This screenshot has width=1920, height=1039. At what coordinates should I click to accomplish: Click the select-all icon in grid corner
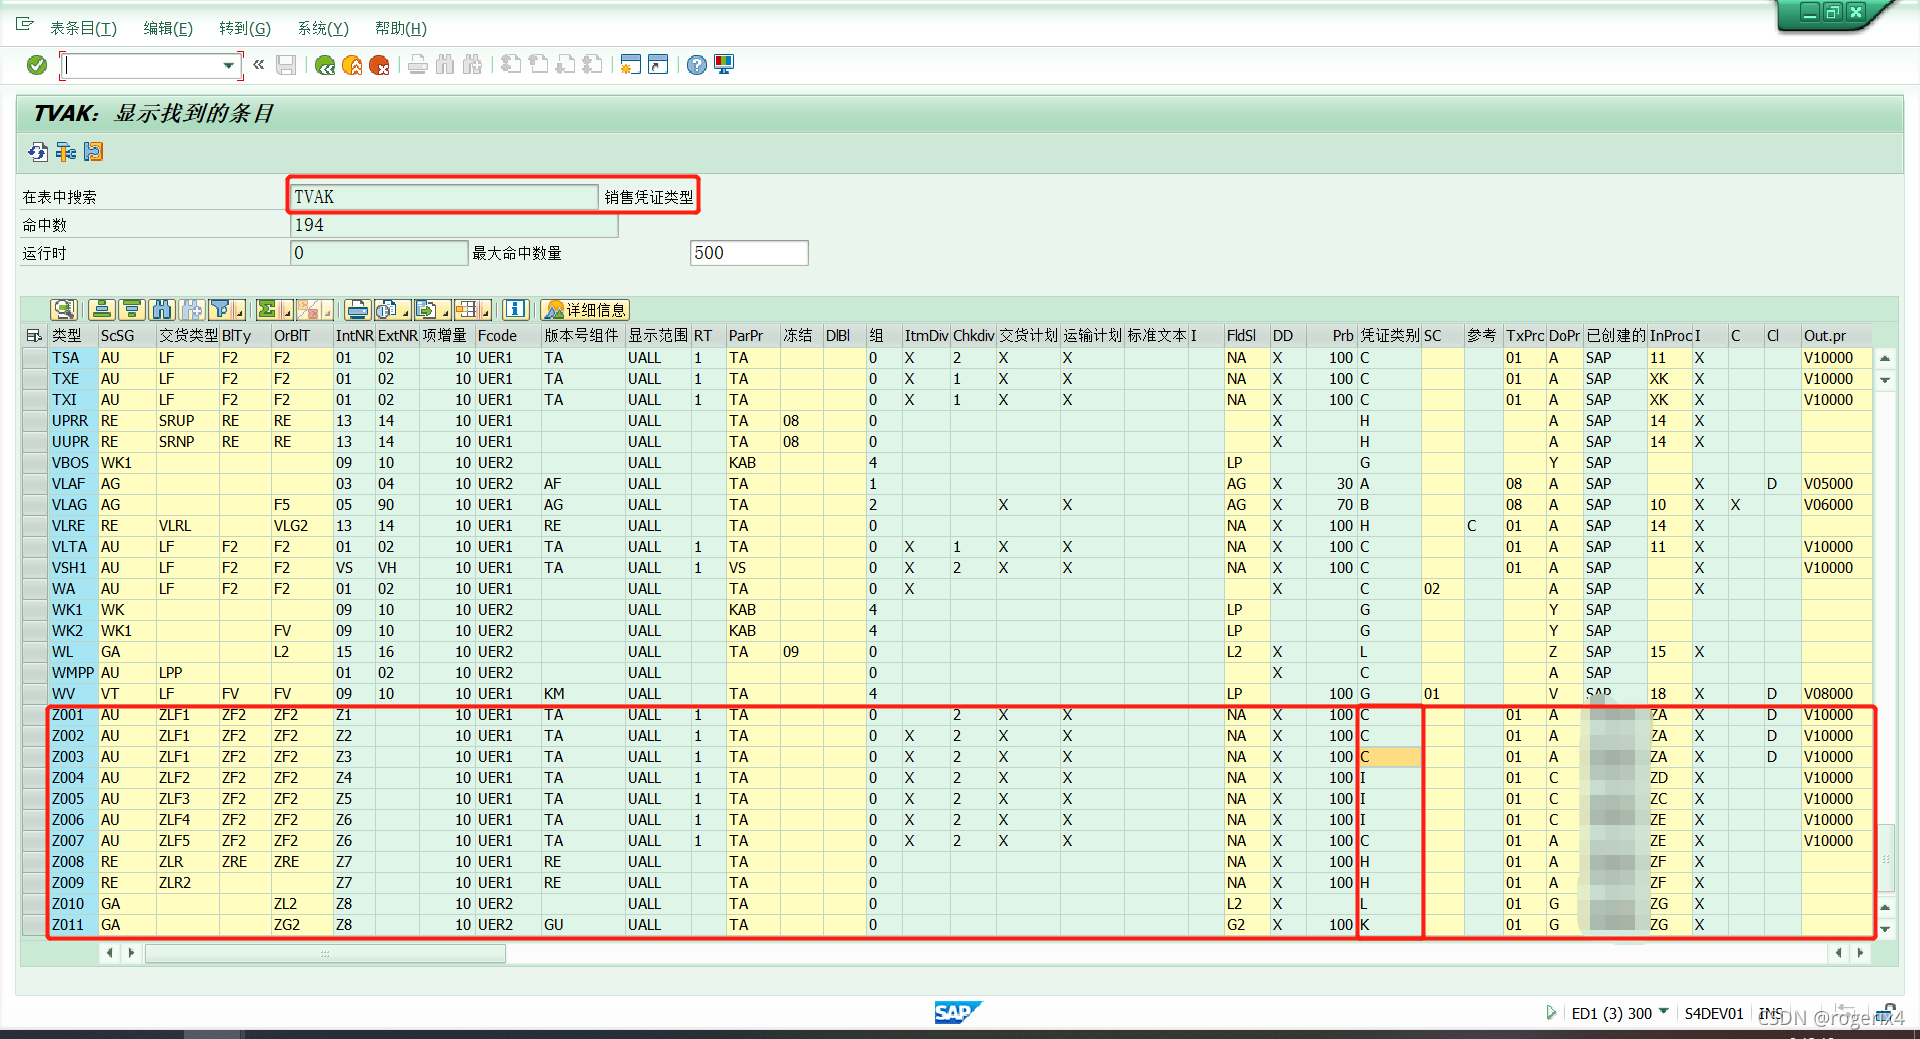34,336
